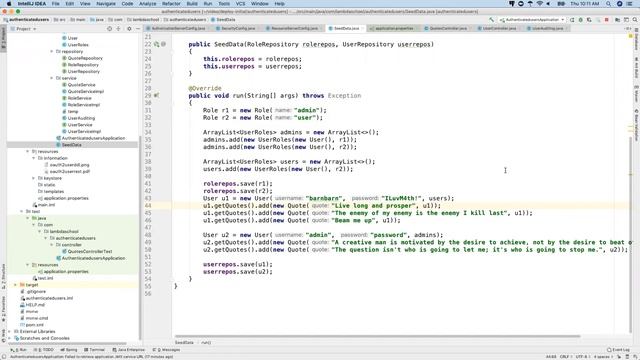Click the run() breadcrumb below editor
Viewport: 640px width, 360px height.
pos(206,343)
